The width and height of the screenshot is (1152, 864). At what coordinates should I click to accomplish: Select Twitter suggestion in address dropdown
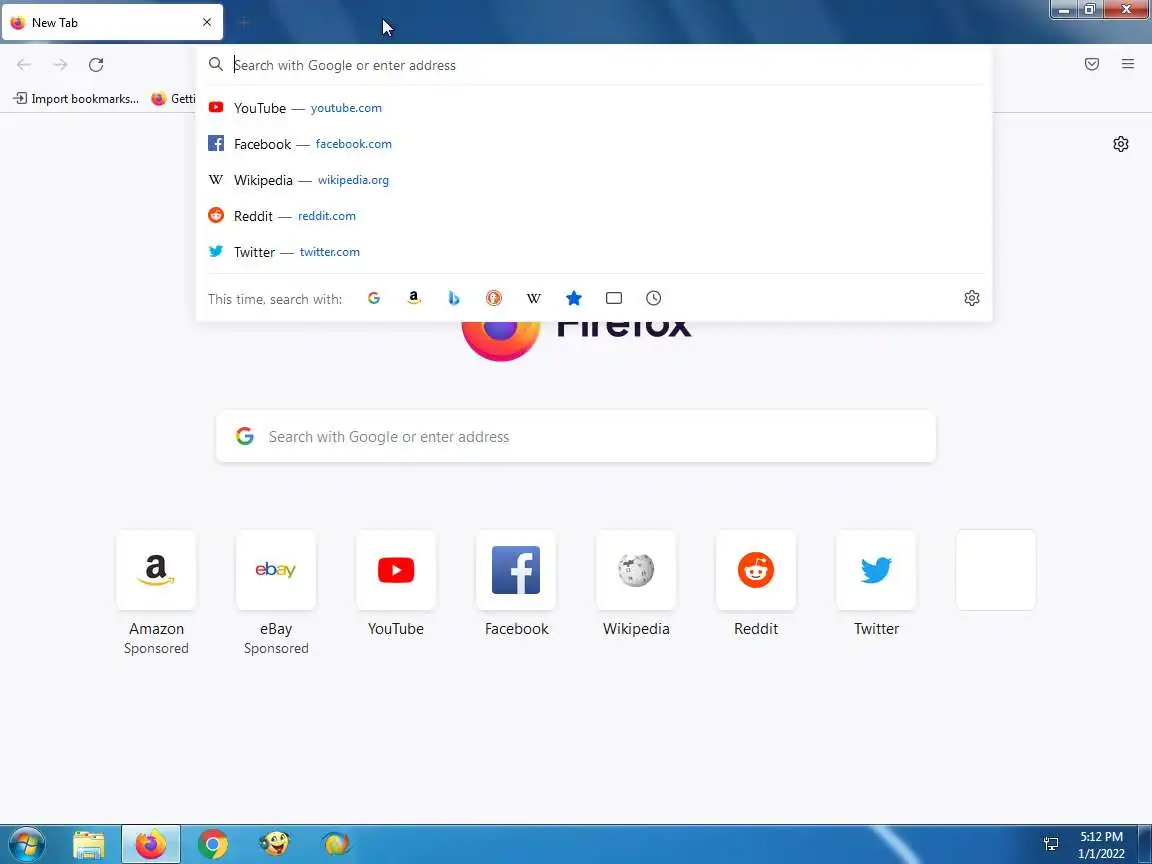tap(594, 252)
